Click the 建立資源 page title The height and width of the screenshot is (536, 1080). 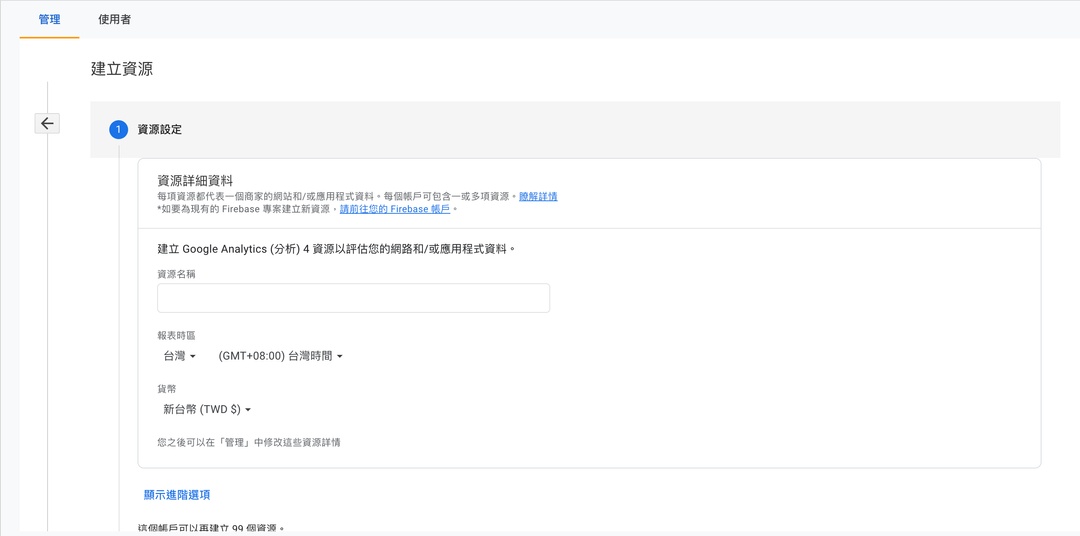pyautogui.click(x=122, y=69)
